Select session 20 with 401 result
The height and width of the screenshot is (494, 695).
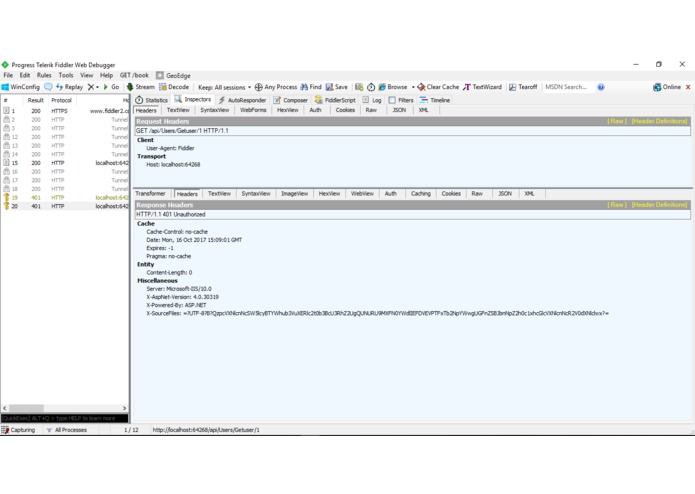[x=65, y=206]
